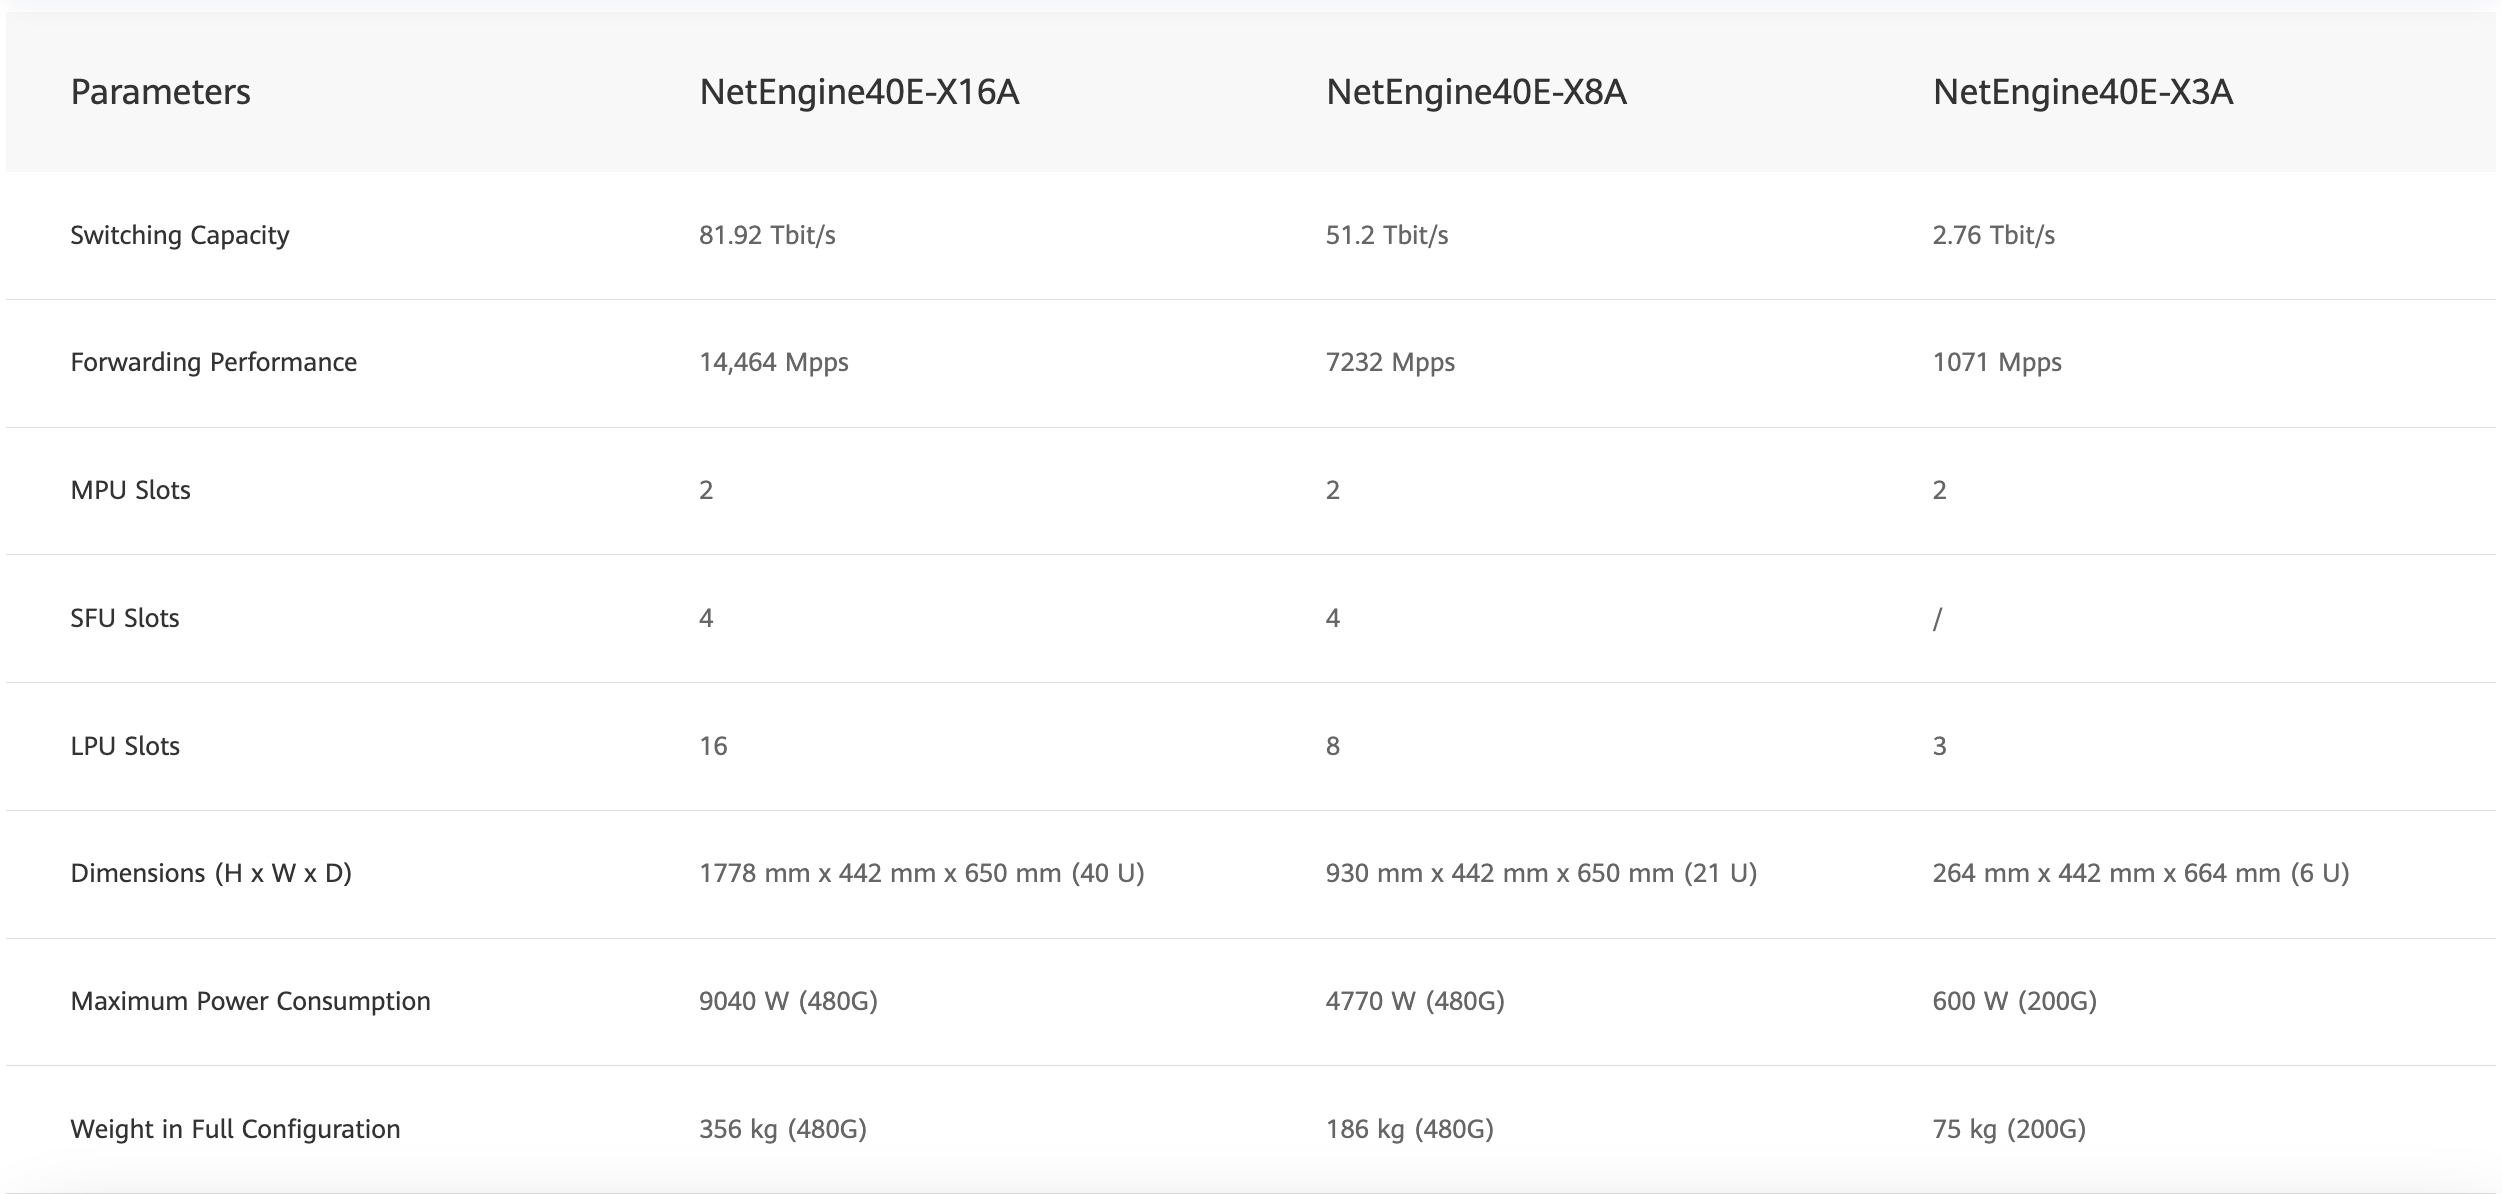The height and width of the screenshot is (1194, 2502).
Task: Click the SFU Slots row label
Action: 125,618
